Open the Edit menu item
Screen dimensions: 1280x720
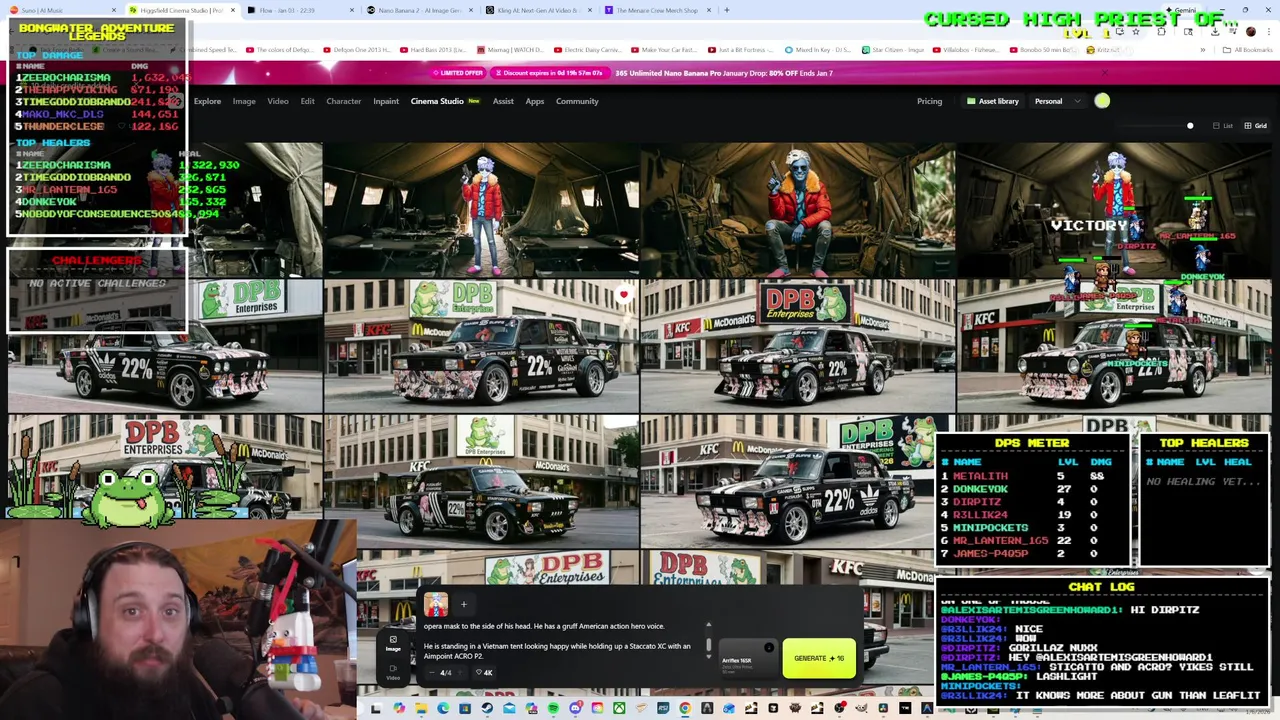[x=307, y=101]
